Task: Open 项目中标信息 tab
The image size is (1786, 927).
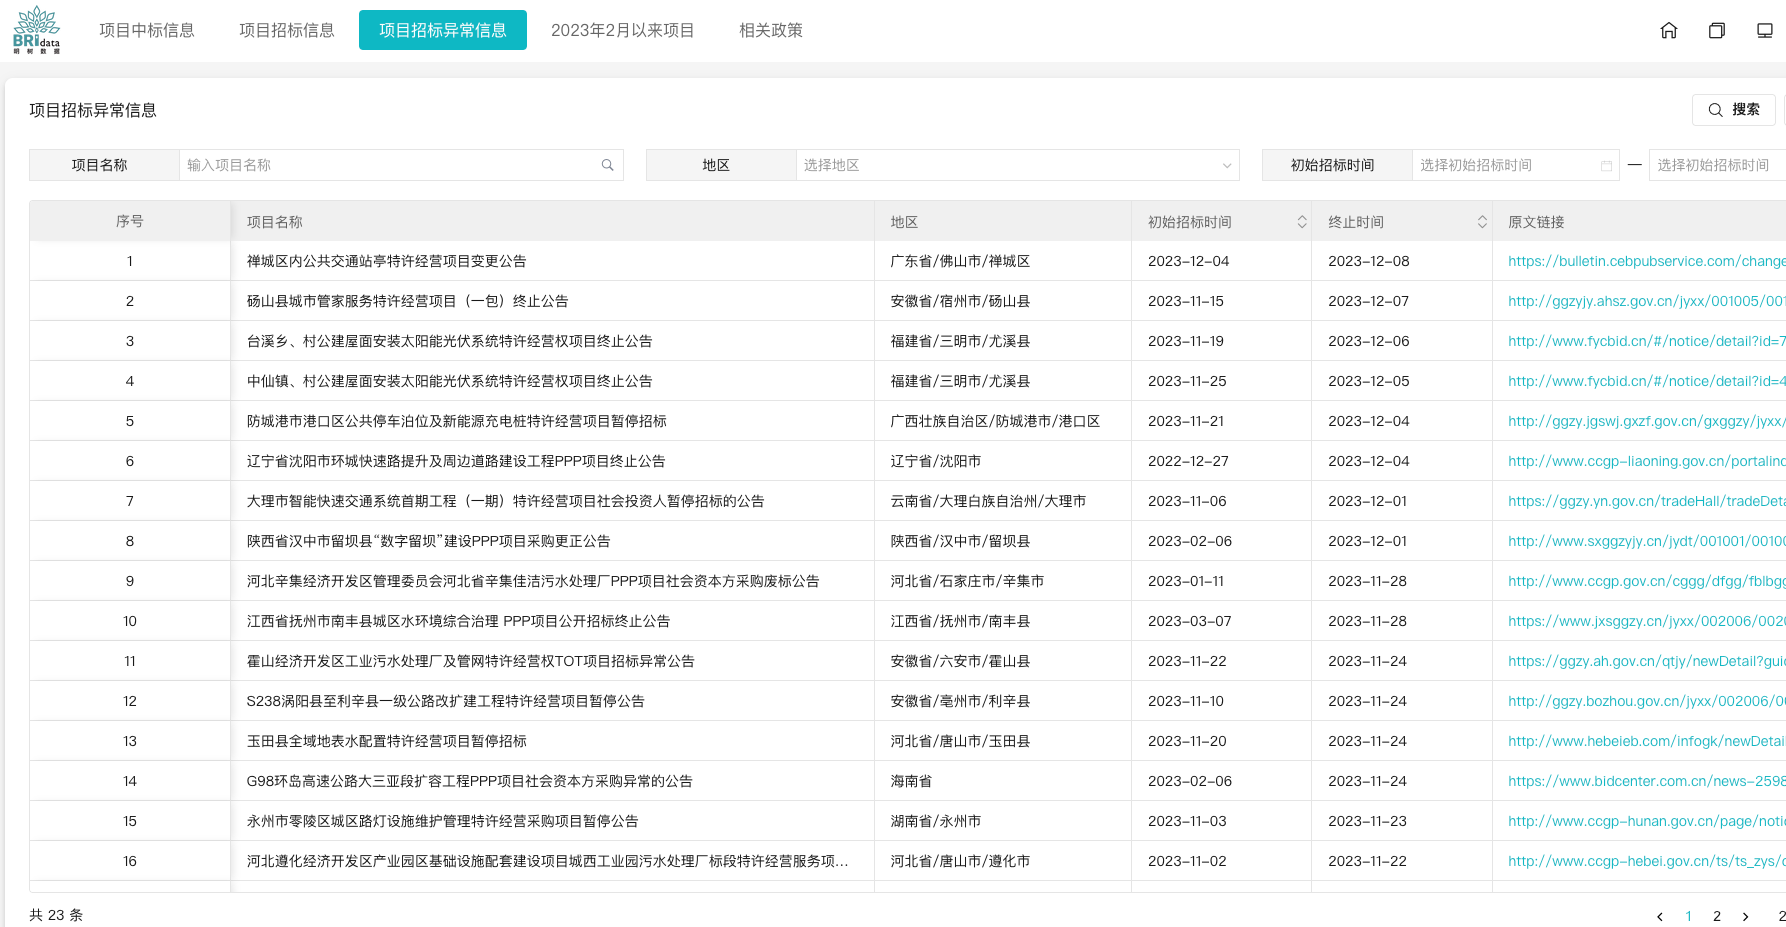Action: 147,30
